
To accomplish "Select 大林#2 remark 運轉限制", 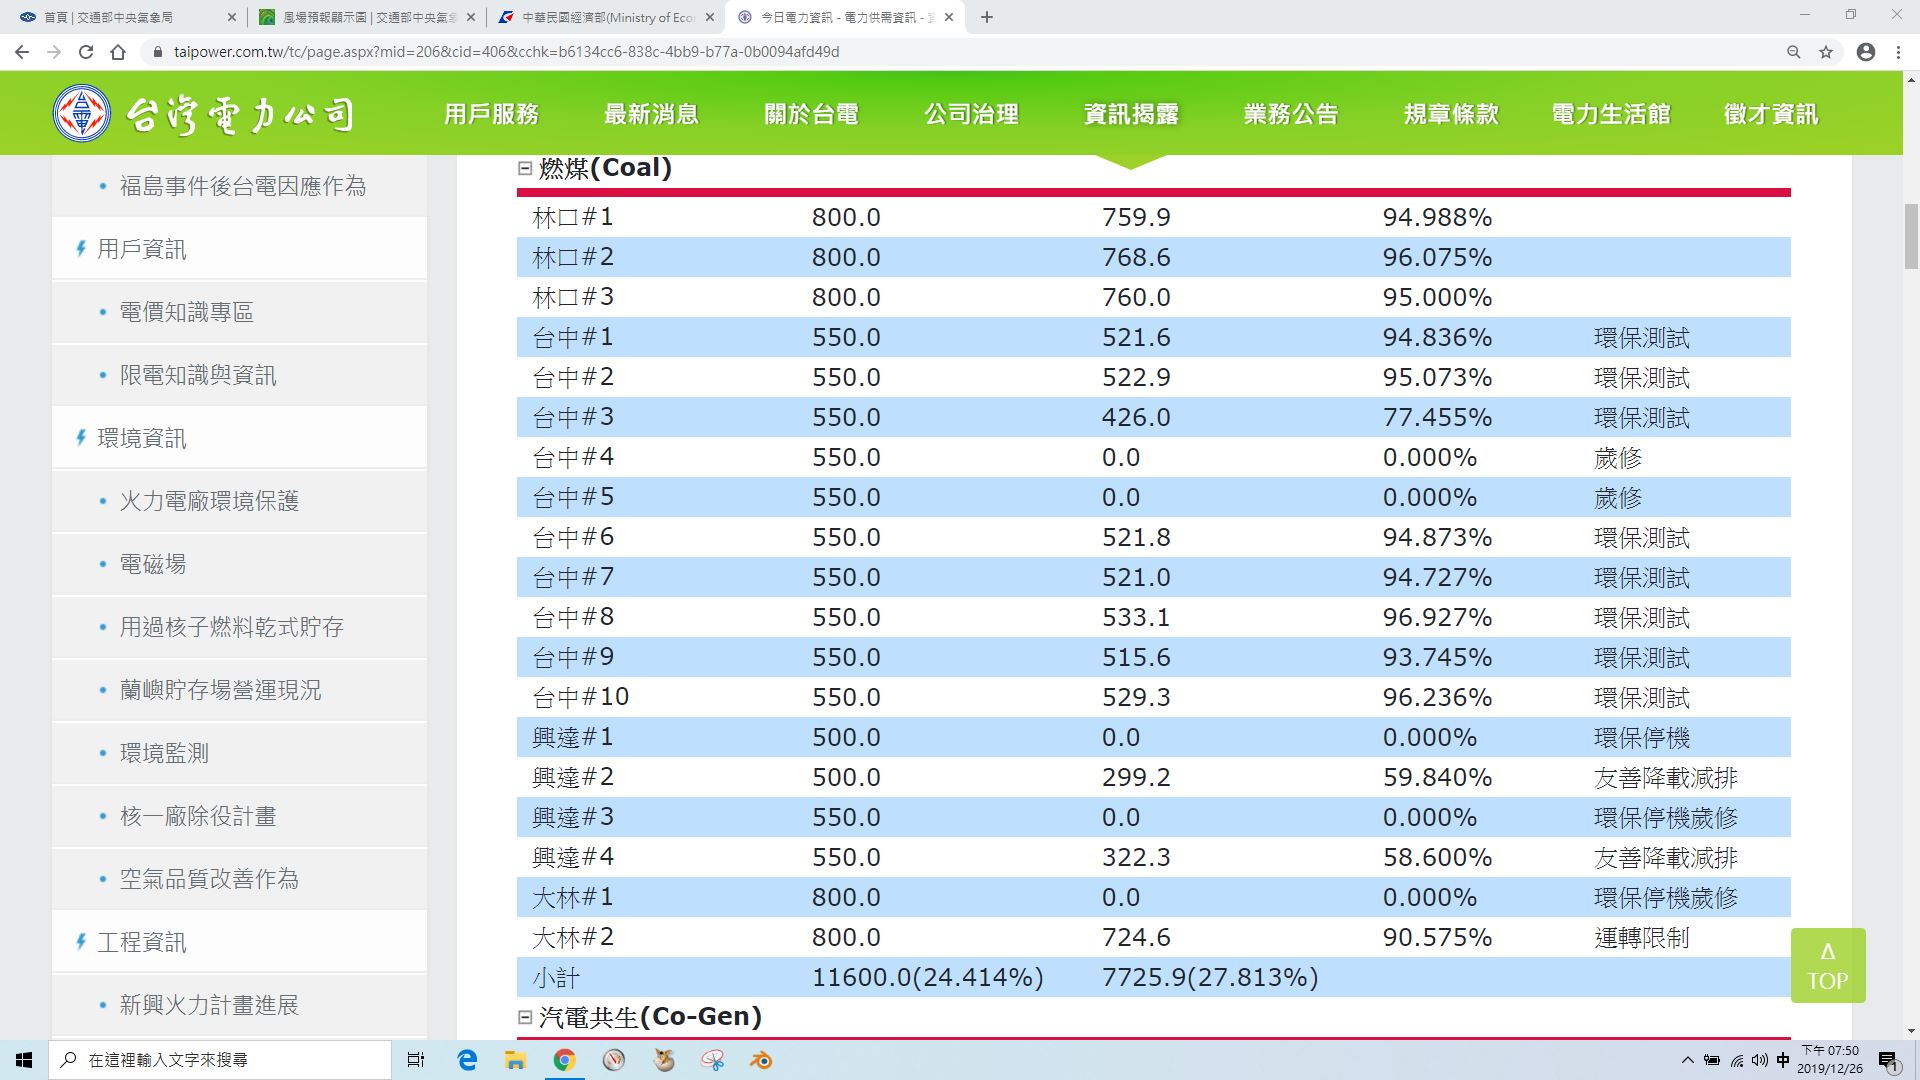I will (1641, 937).
